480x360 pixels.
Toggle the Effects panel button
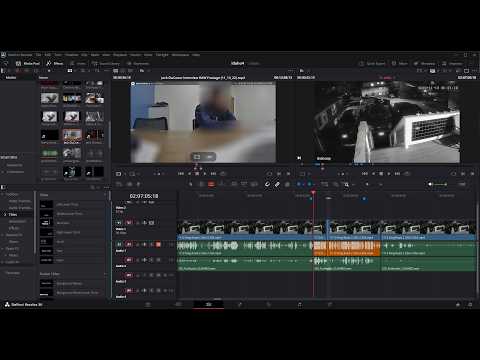(x=55, y=63)
